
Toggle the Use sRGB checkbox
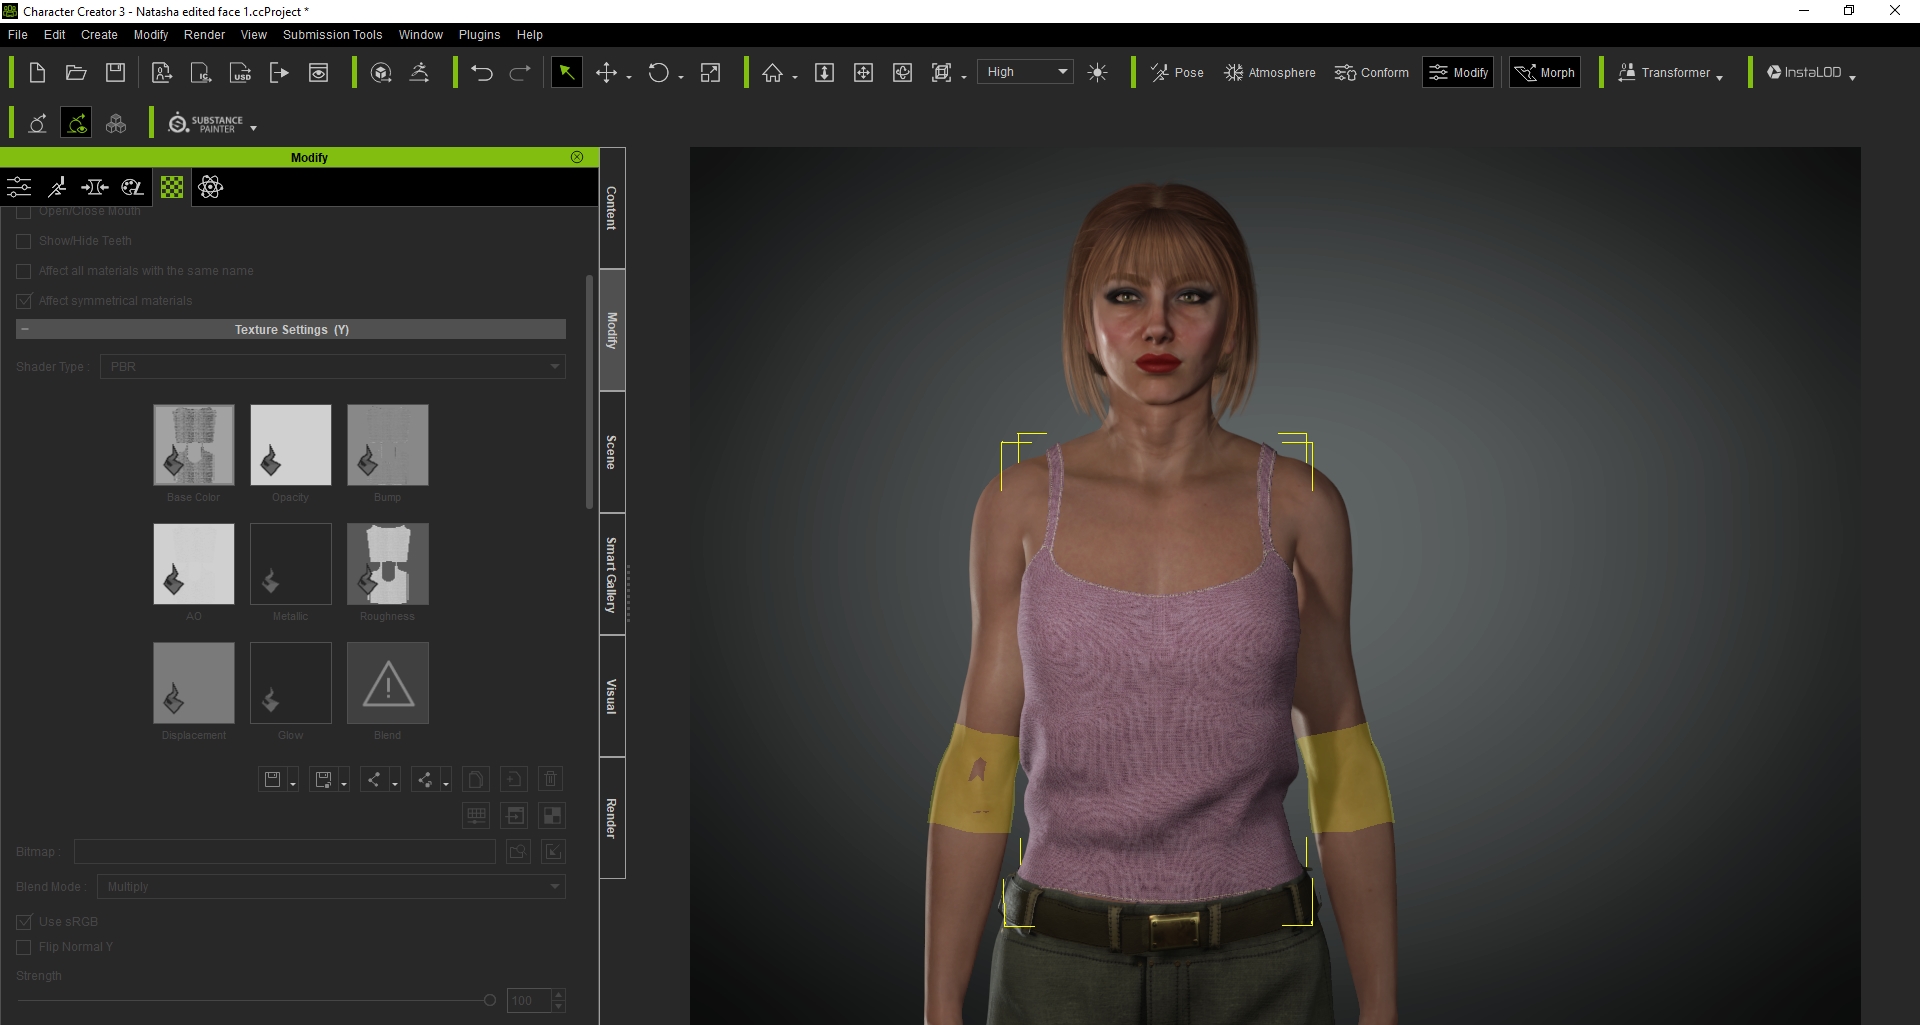pyautogui.click(x=24, y=922)
